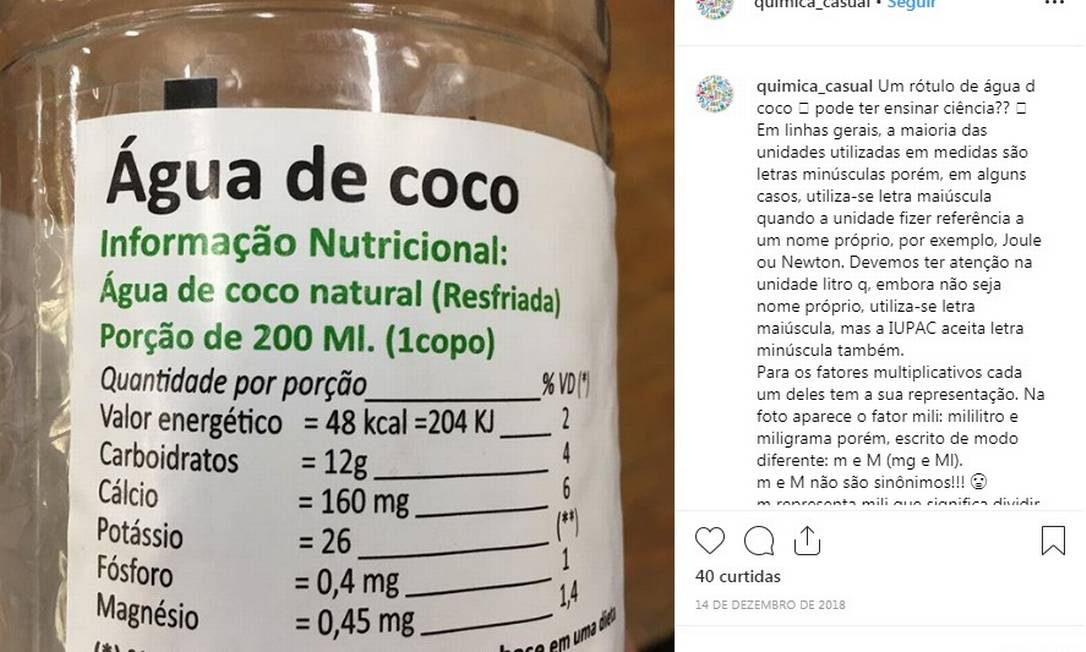This screenshot has height=652, width=1086.
Task: Open the more options three-dot menu
Action: [x=1054, y=3]
